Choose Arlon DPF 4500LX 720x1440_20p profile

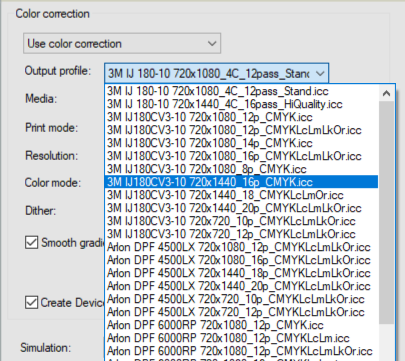(x=242, y=286)
